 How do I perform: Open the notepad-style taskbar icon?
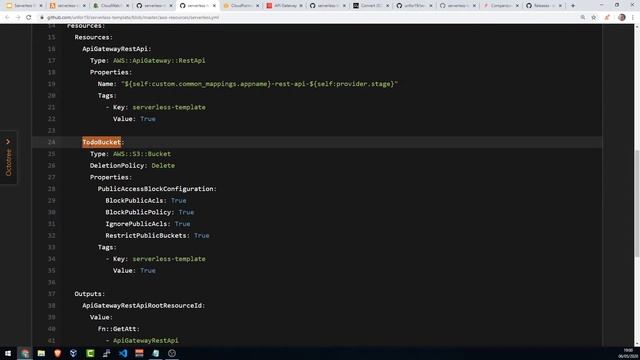156,353
